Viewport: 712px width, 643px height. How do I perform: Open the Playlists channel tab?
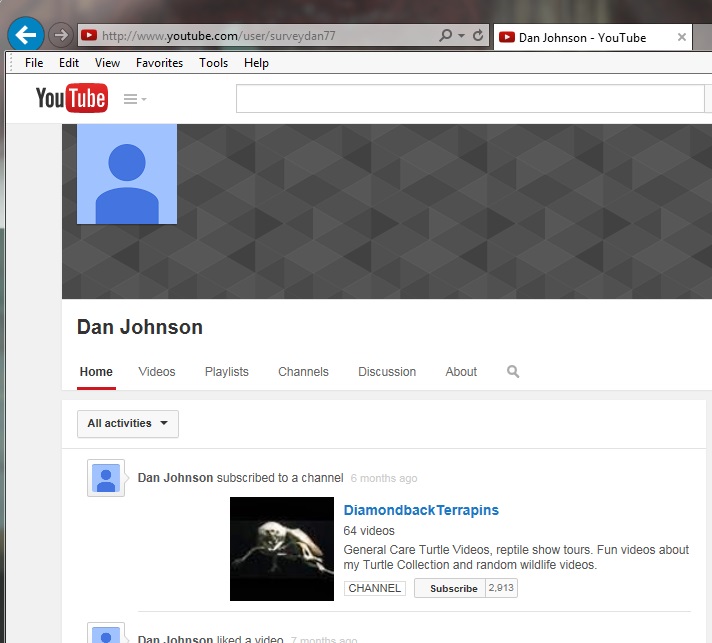(x=227, y=371)
